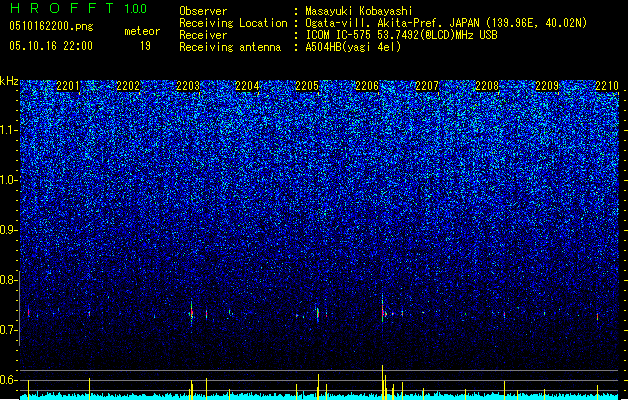Click the 2205 time marker
The height and width of the screenshot is (400, 629).
pyautogui.click(x=307, y=85)
